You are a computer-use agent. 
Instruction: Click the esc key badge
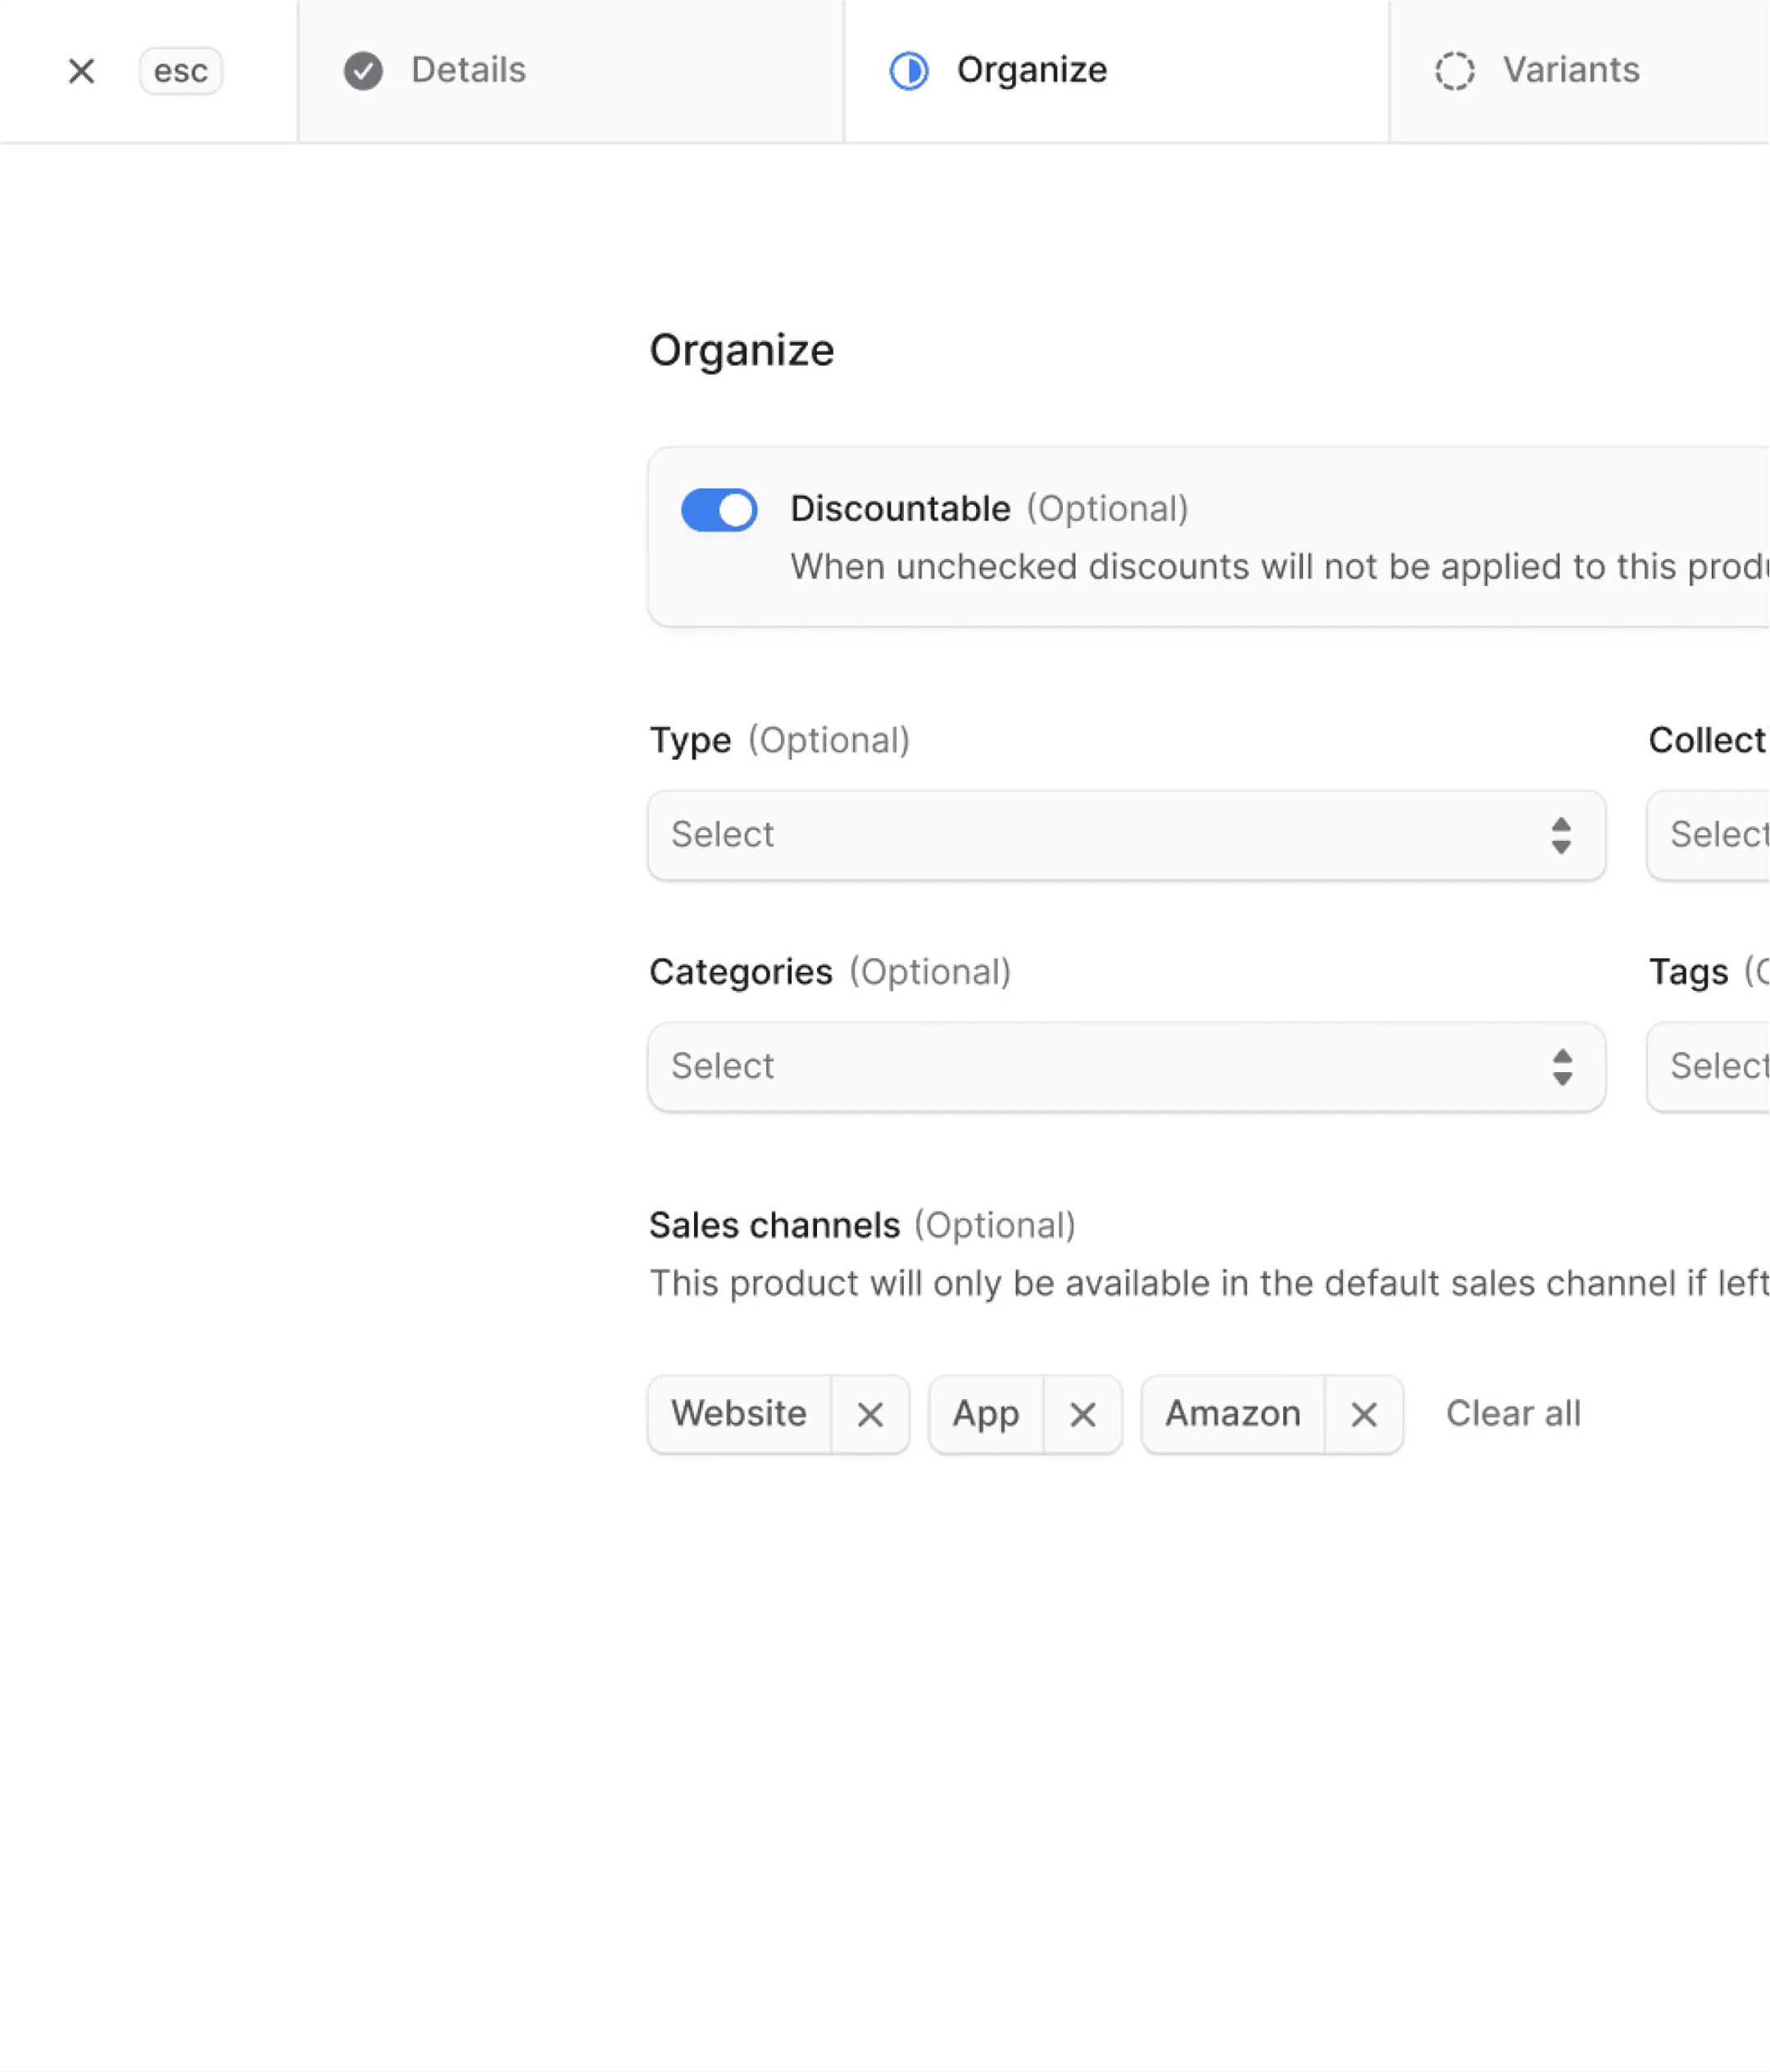(180, 71)
